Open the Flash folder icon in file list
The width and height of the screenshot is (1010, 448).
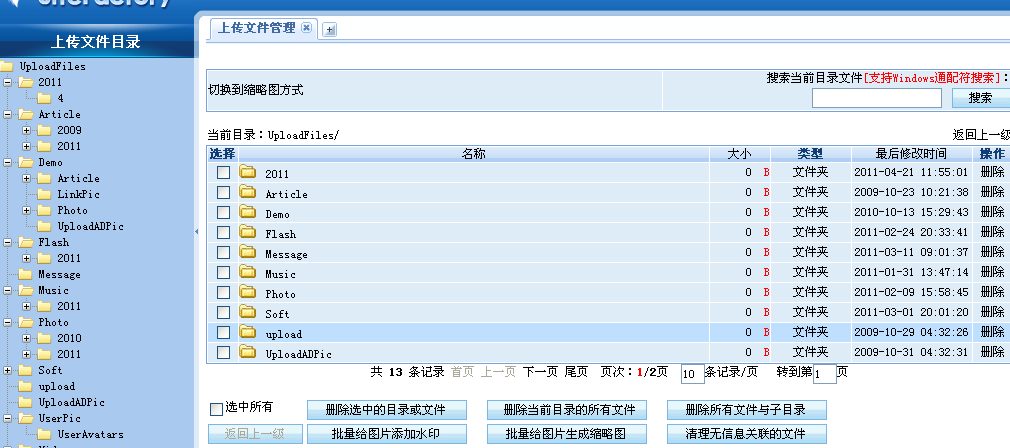(247, 231)
